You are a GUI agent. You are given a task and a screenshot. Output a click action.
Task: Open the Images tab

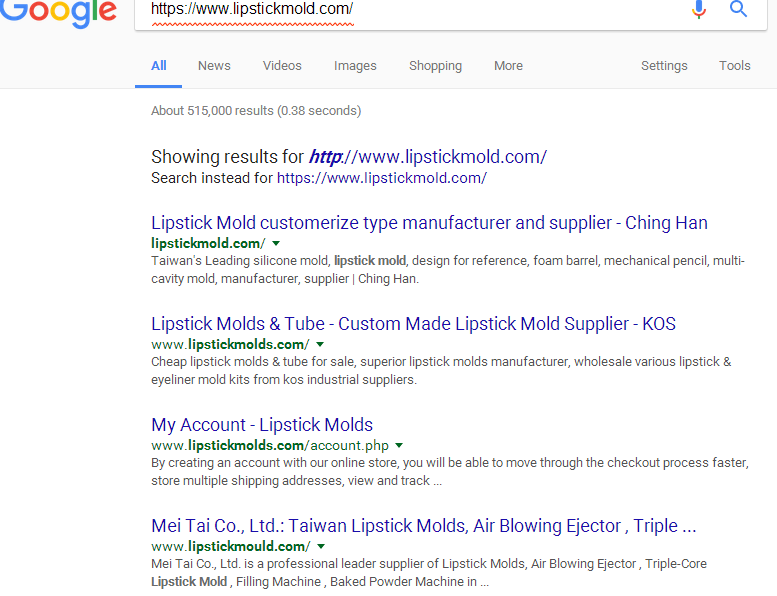tap(355, 66)
